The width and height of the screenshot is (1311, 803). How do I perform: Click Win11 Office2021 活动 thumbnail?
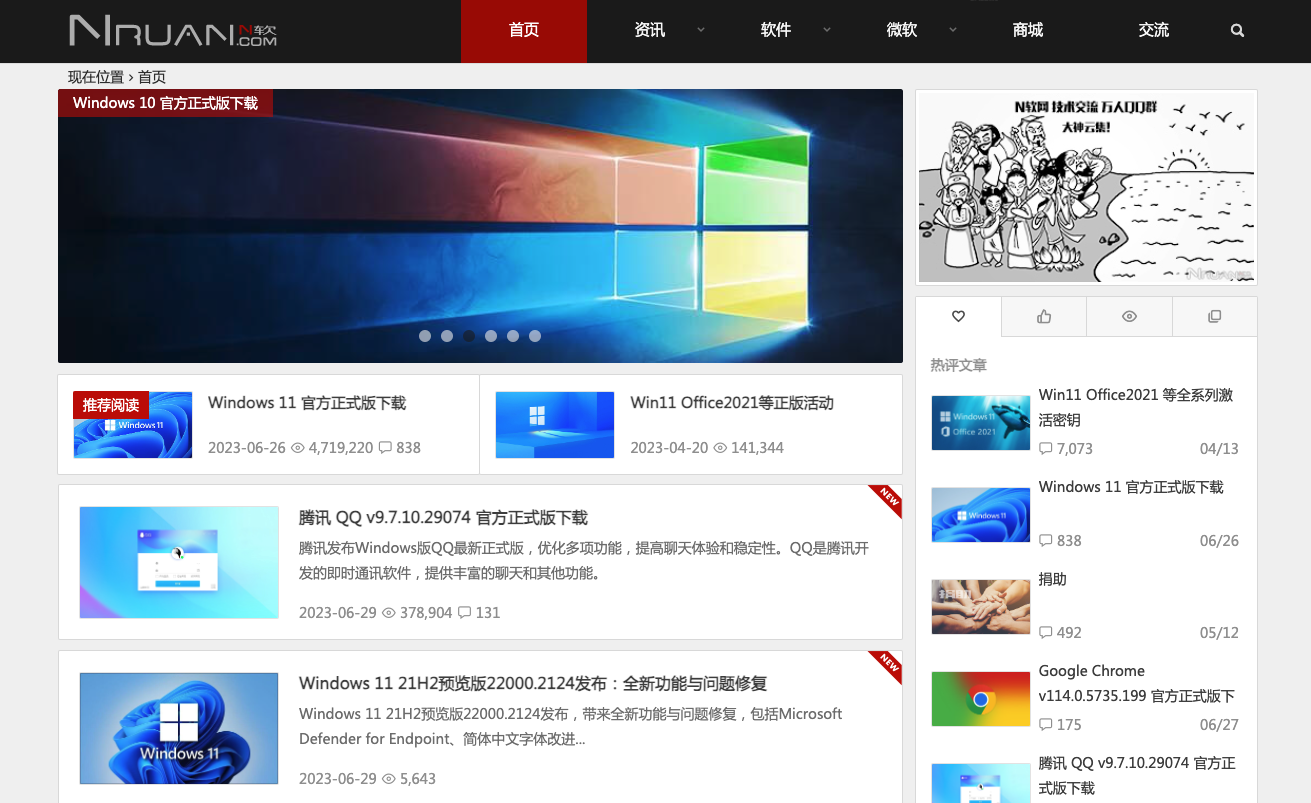point(555,425)
